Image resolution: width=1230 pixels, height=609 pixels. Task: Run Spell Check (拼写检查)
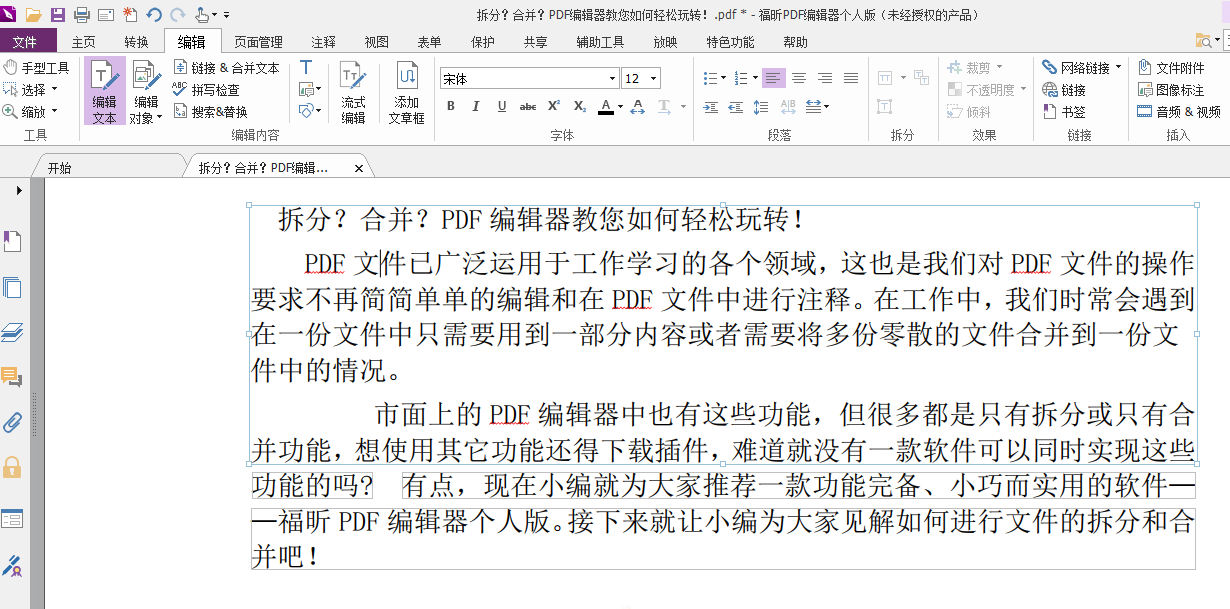click(x=206, y=90)
